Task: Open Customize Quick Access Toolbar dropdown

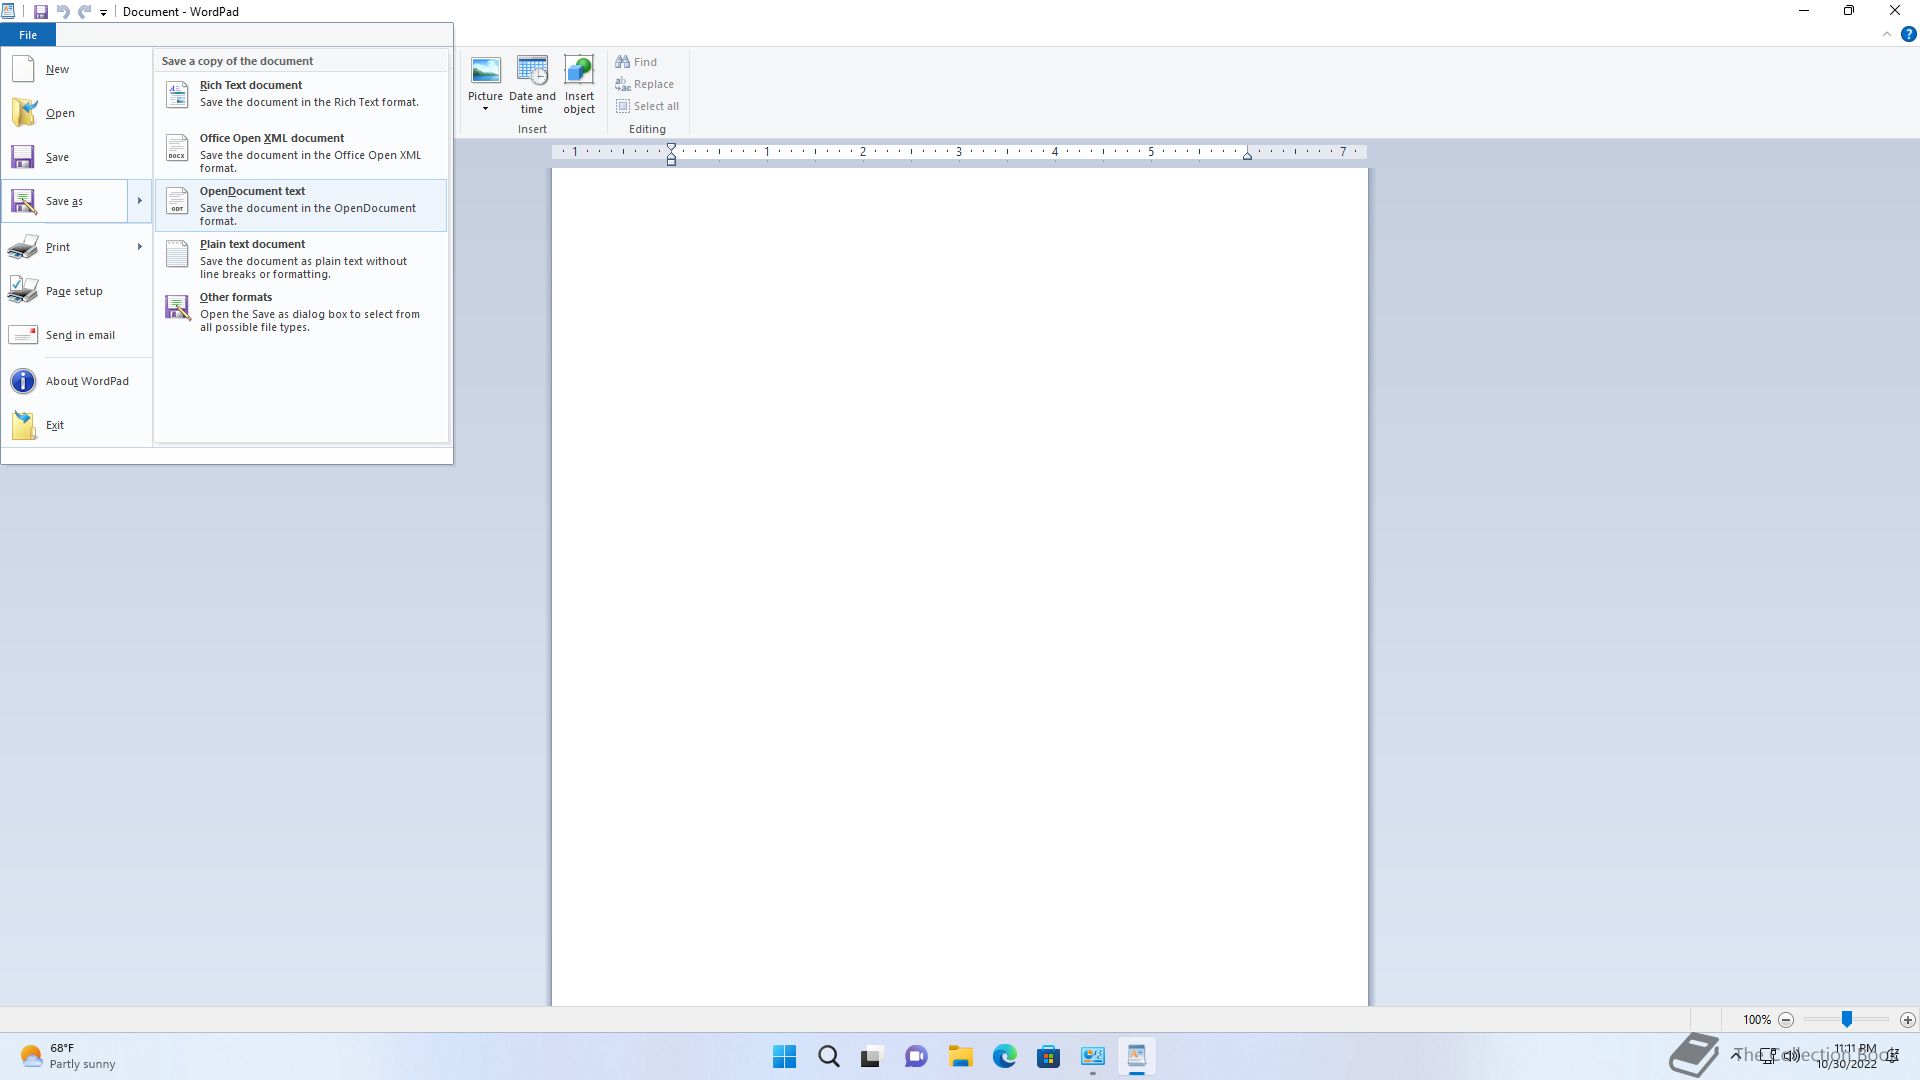Action: (103, 13)
